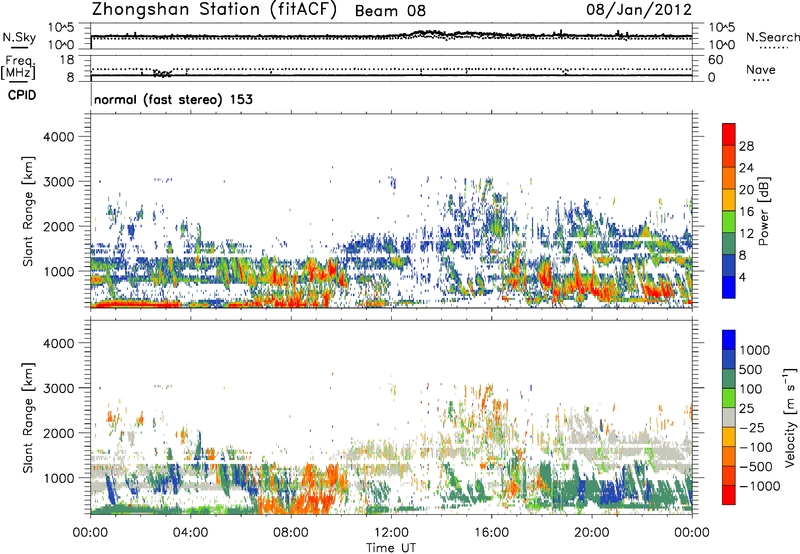Click the '-1000' label on velocity colorbar
800x554 pixels.
coord(760,486)
